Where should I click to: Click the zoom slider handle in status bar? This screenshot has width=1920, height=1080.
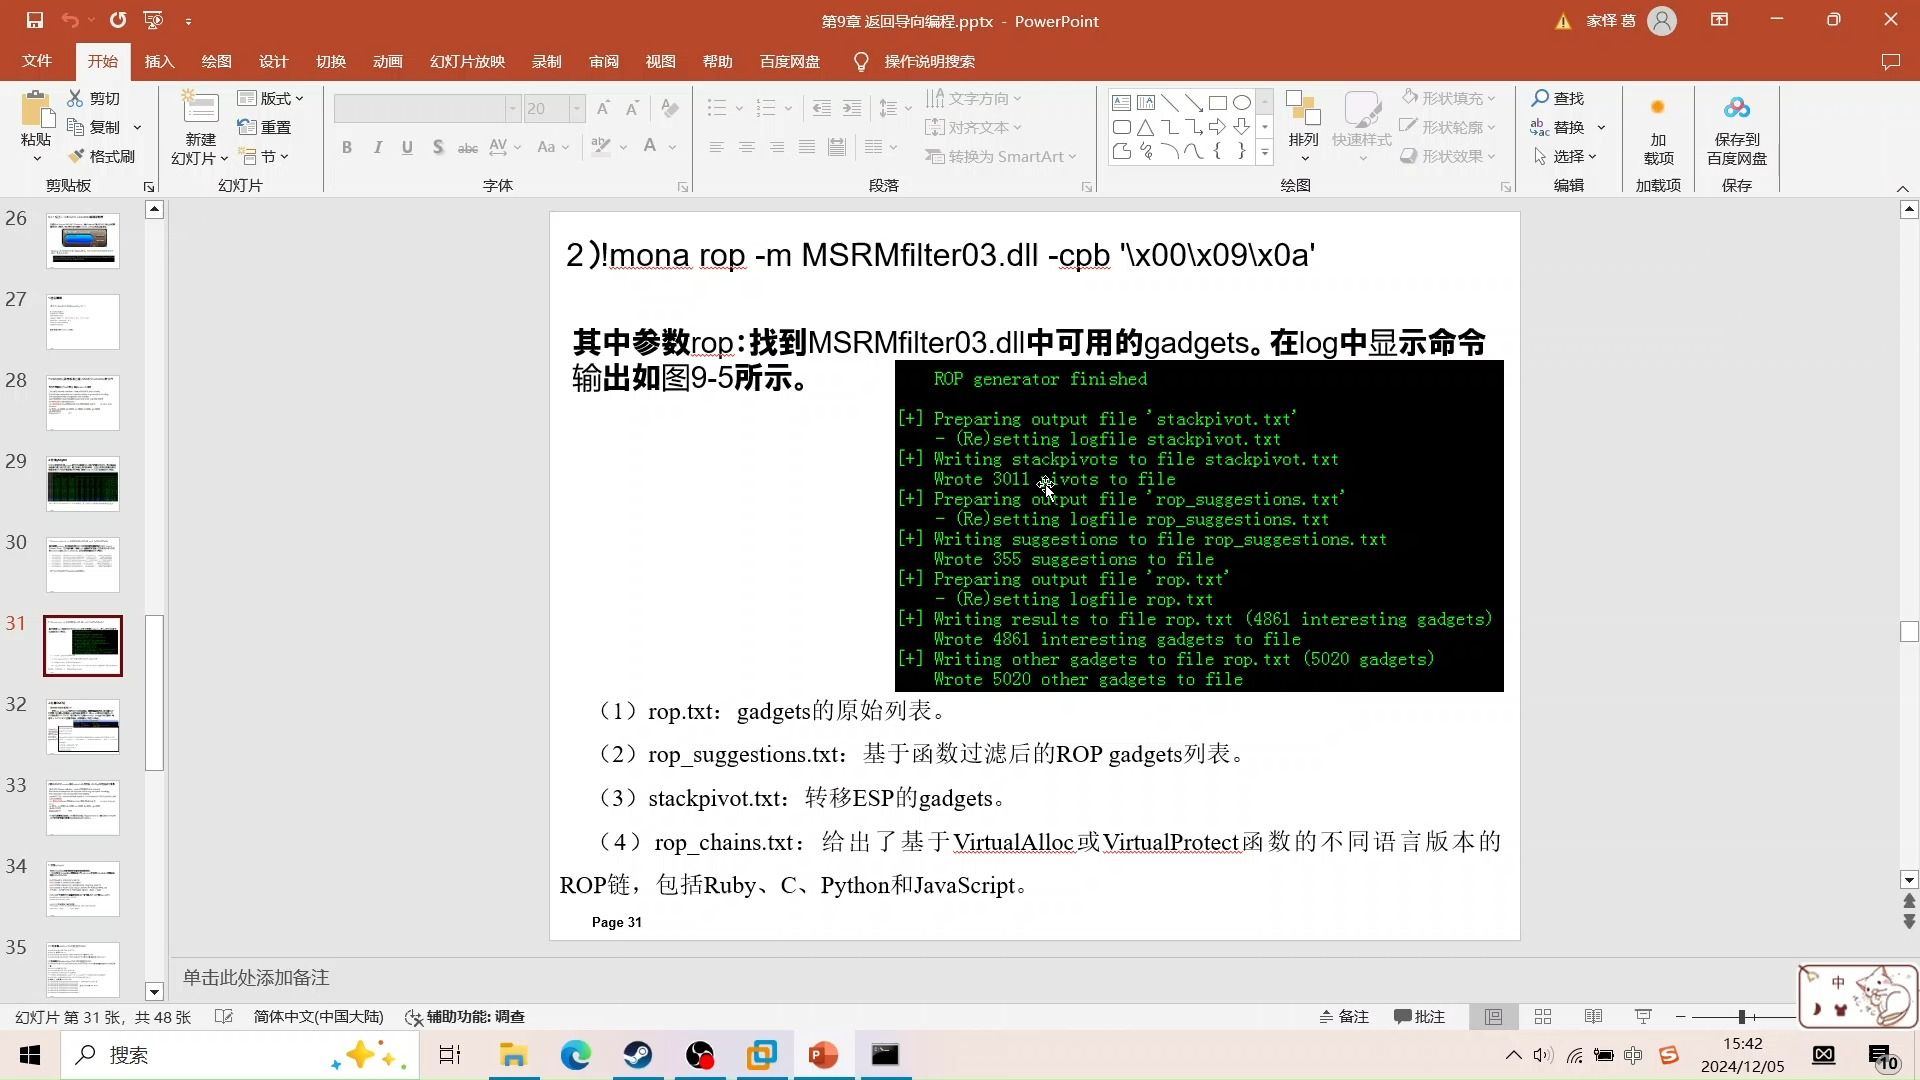[x=1741, y=1016]
